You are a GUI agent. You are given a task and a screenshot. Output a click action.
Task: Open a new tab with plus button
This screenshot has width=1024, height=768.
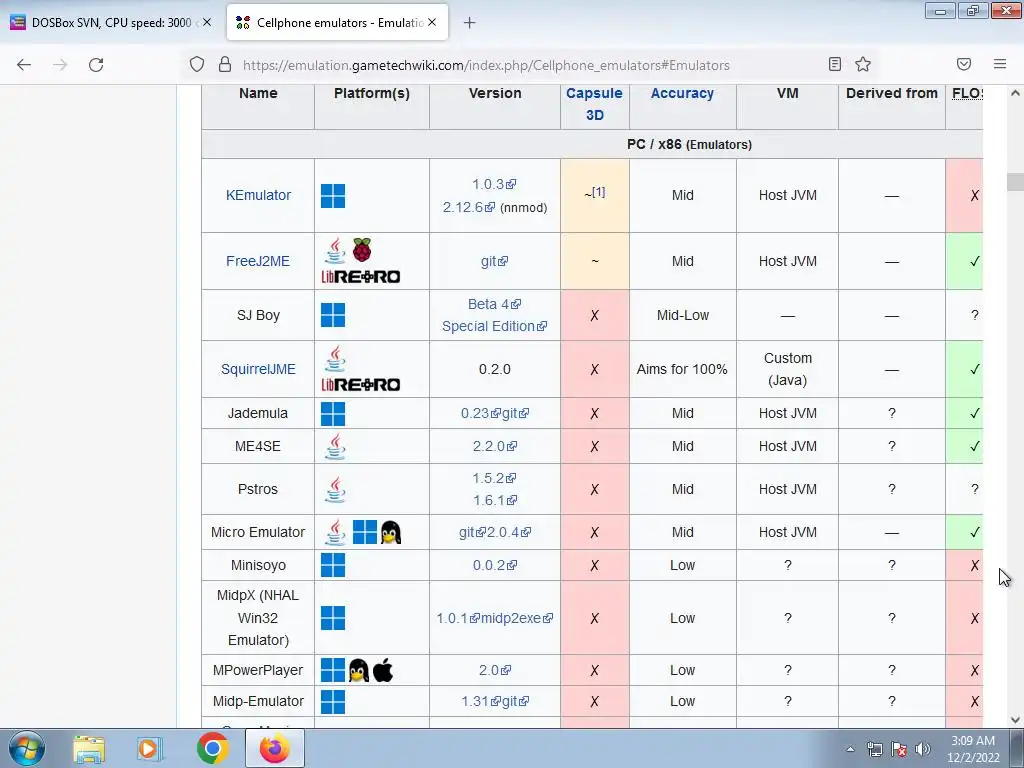(x=470, y=23)
